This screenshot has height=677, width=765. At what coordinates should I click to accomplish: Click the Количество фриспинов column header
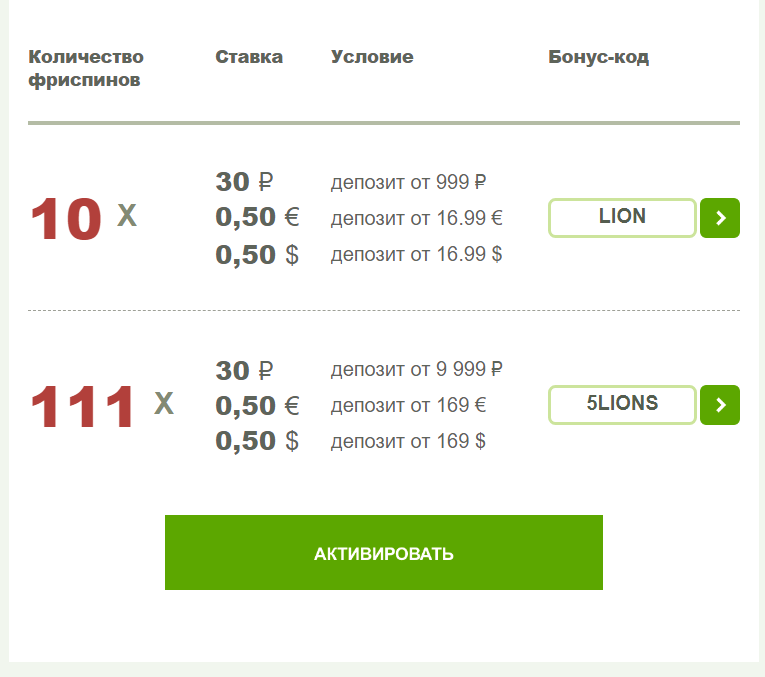point(86,68)
